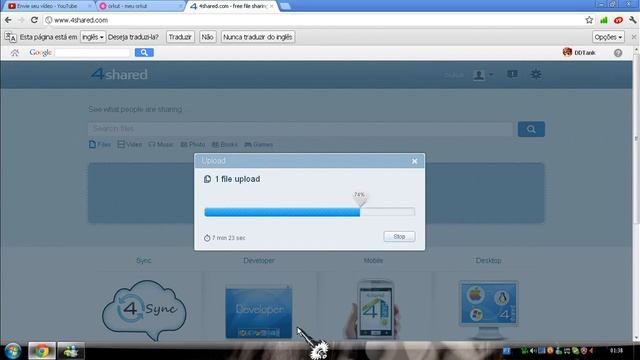Click the browser Forward arrow

21,20
